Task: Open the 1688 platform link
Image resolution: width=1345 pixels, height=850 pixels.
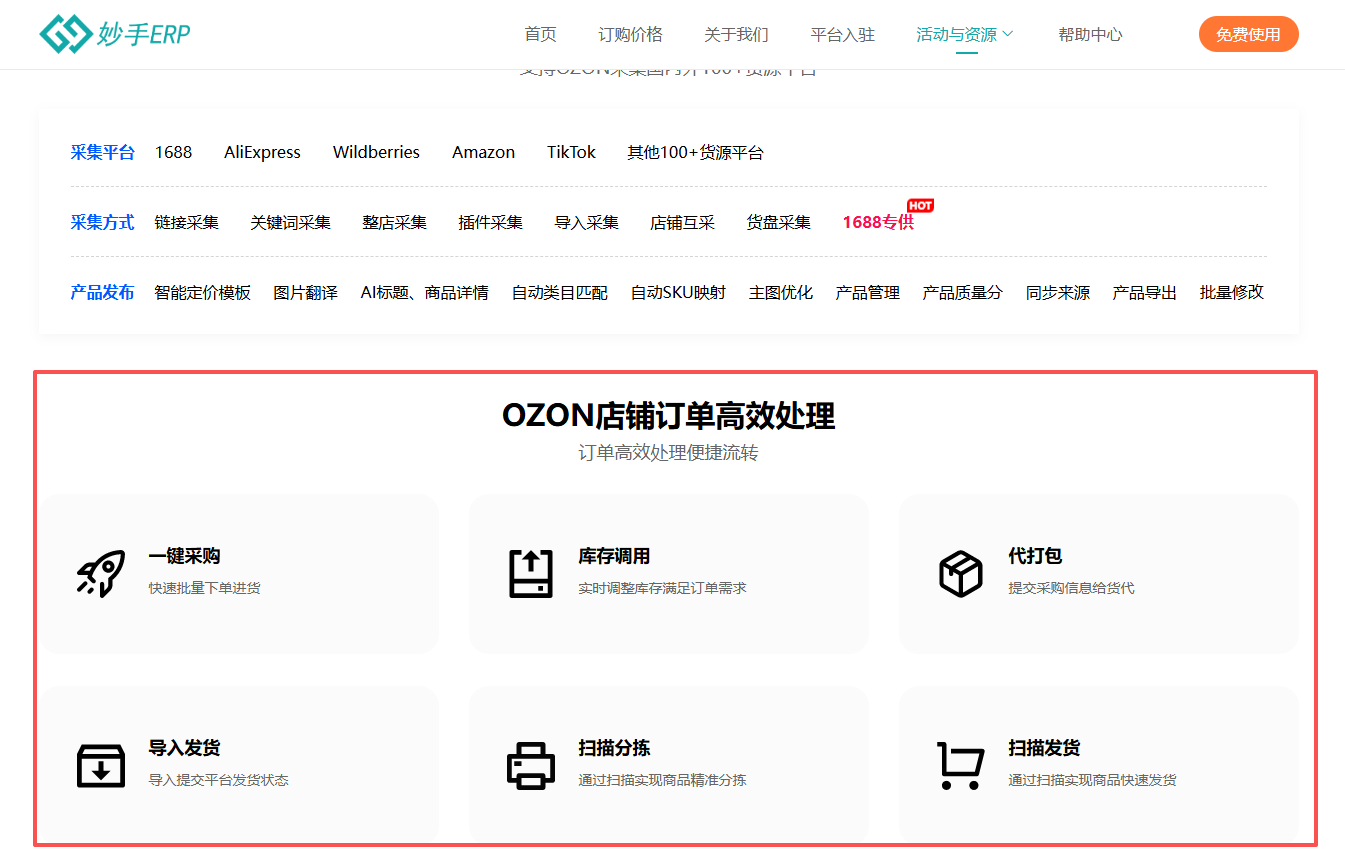Action: (174, 151)
